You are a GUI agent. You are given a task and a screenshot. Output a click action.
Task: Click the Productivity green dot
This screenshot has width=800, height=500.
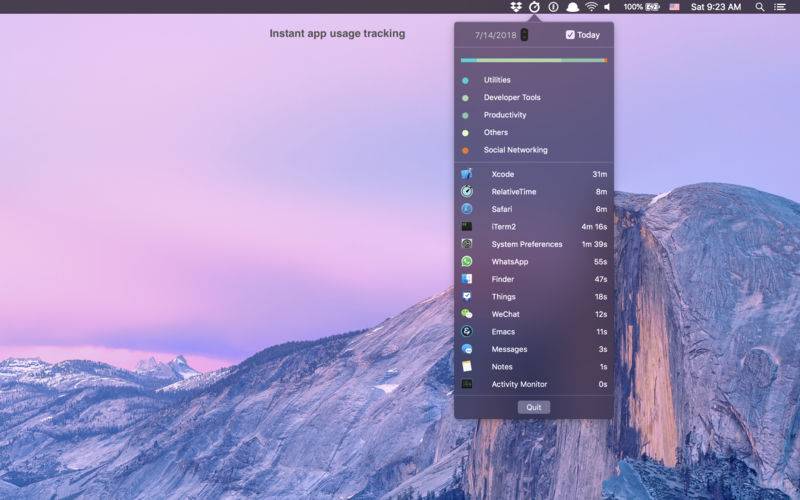(465, 116)
